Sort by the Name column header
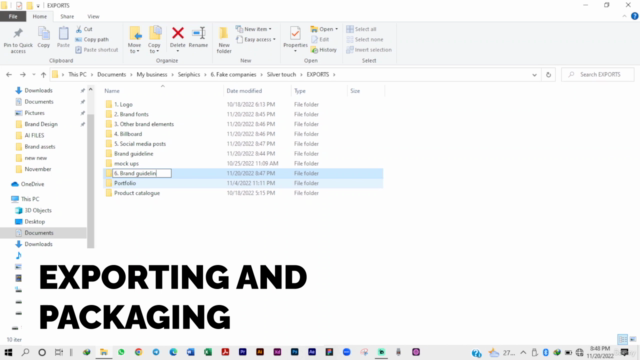640x360 pixels. point(112,91)
